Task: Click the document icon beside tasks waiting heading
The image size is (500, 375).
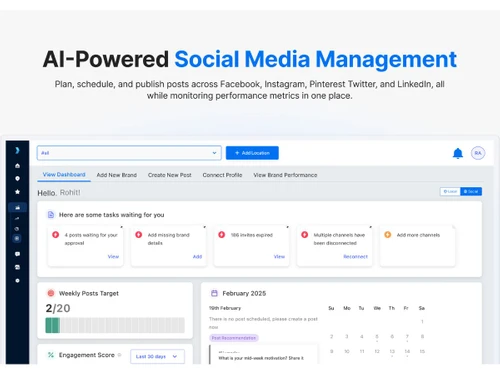Action: pyautogui.click(x=51, y=215)
